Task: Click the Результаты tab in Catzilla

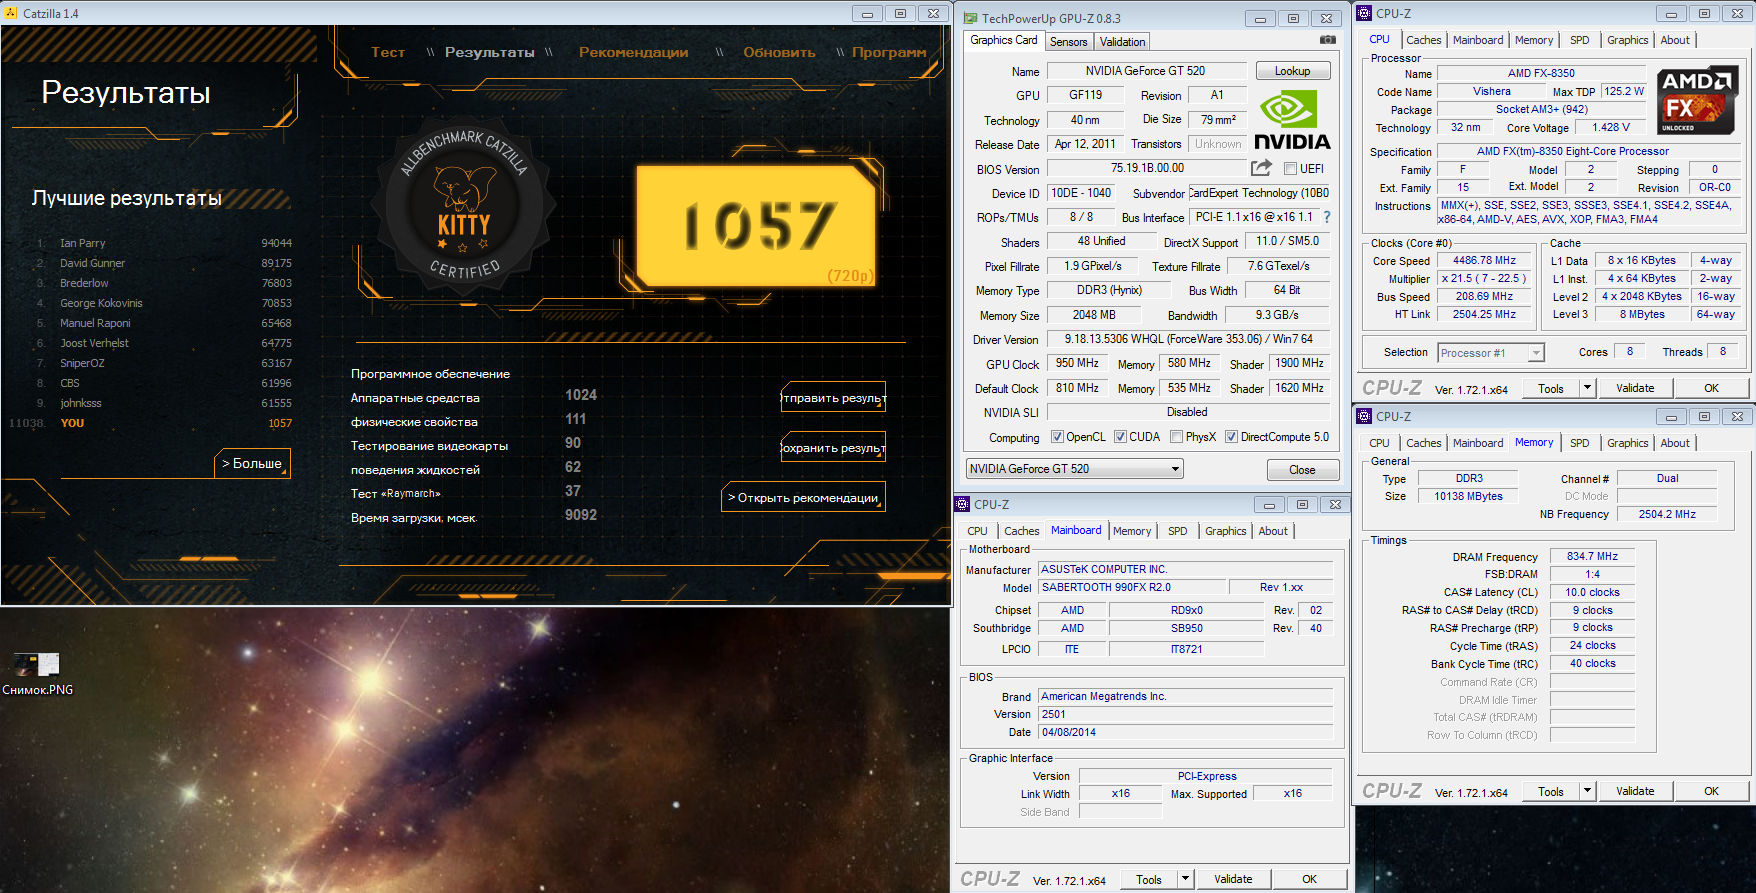Action: coord(490,52)
